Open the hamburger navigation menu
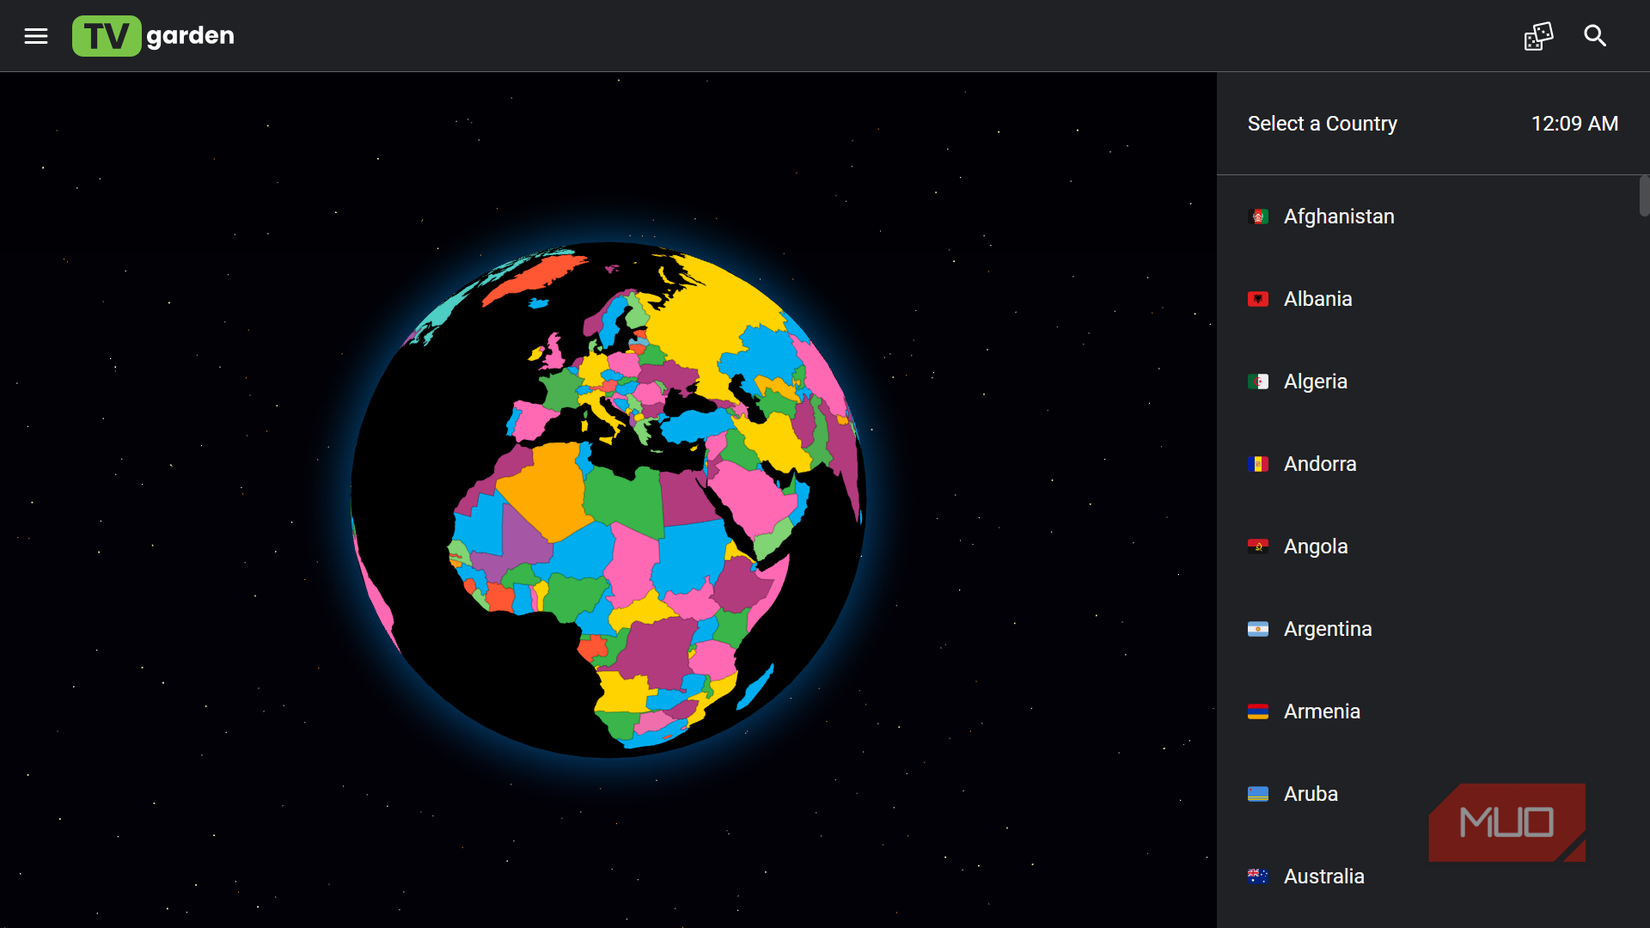 tap(36, 35)
